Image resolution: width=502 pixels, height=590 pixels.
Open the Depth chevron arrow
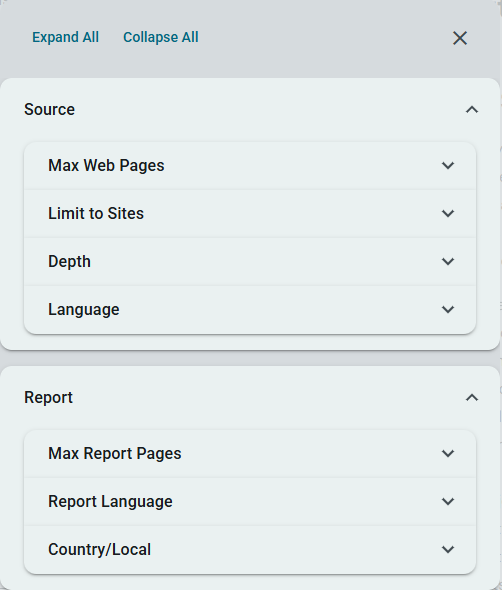[x=448, y=261]
